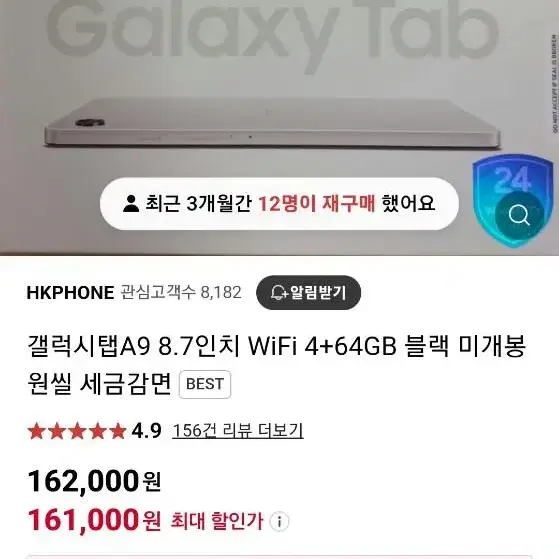Screen dimensions: 559x559
Task: Tap the bell icon in 알림받기
Action: pyautogui.click(x=278, y=293)
